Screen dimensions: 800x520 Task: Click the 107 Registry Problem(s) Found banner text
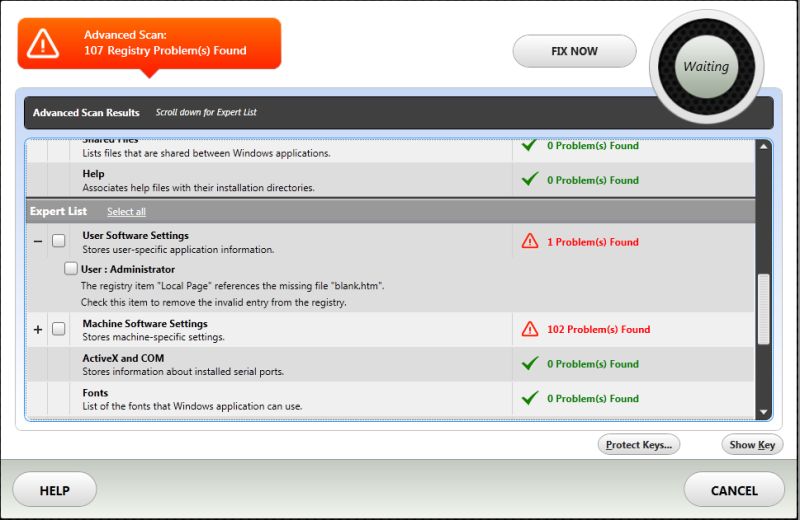[165, 51]
